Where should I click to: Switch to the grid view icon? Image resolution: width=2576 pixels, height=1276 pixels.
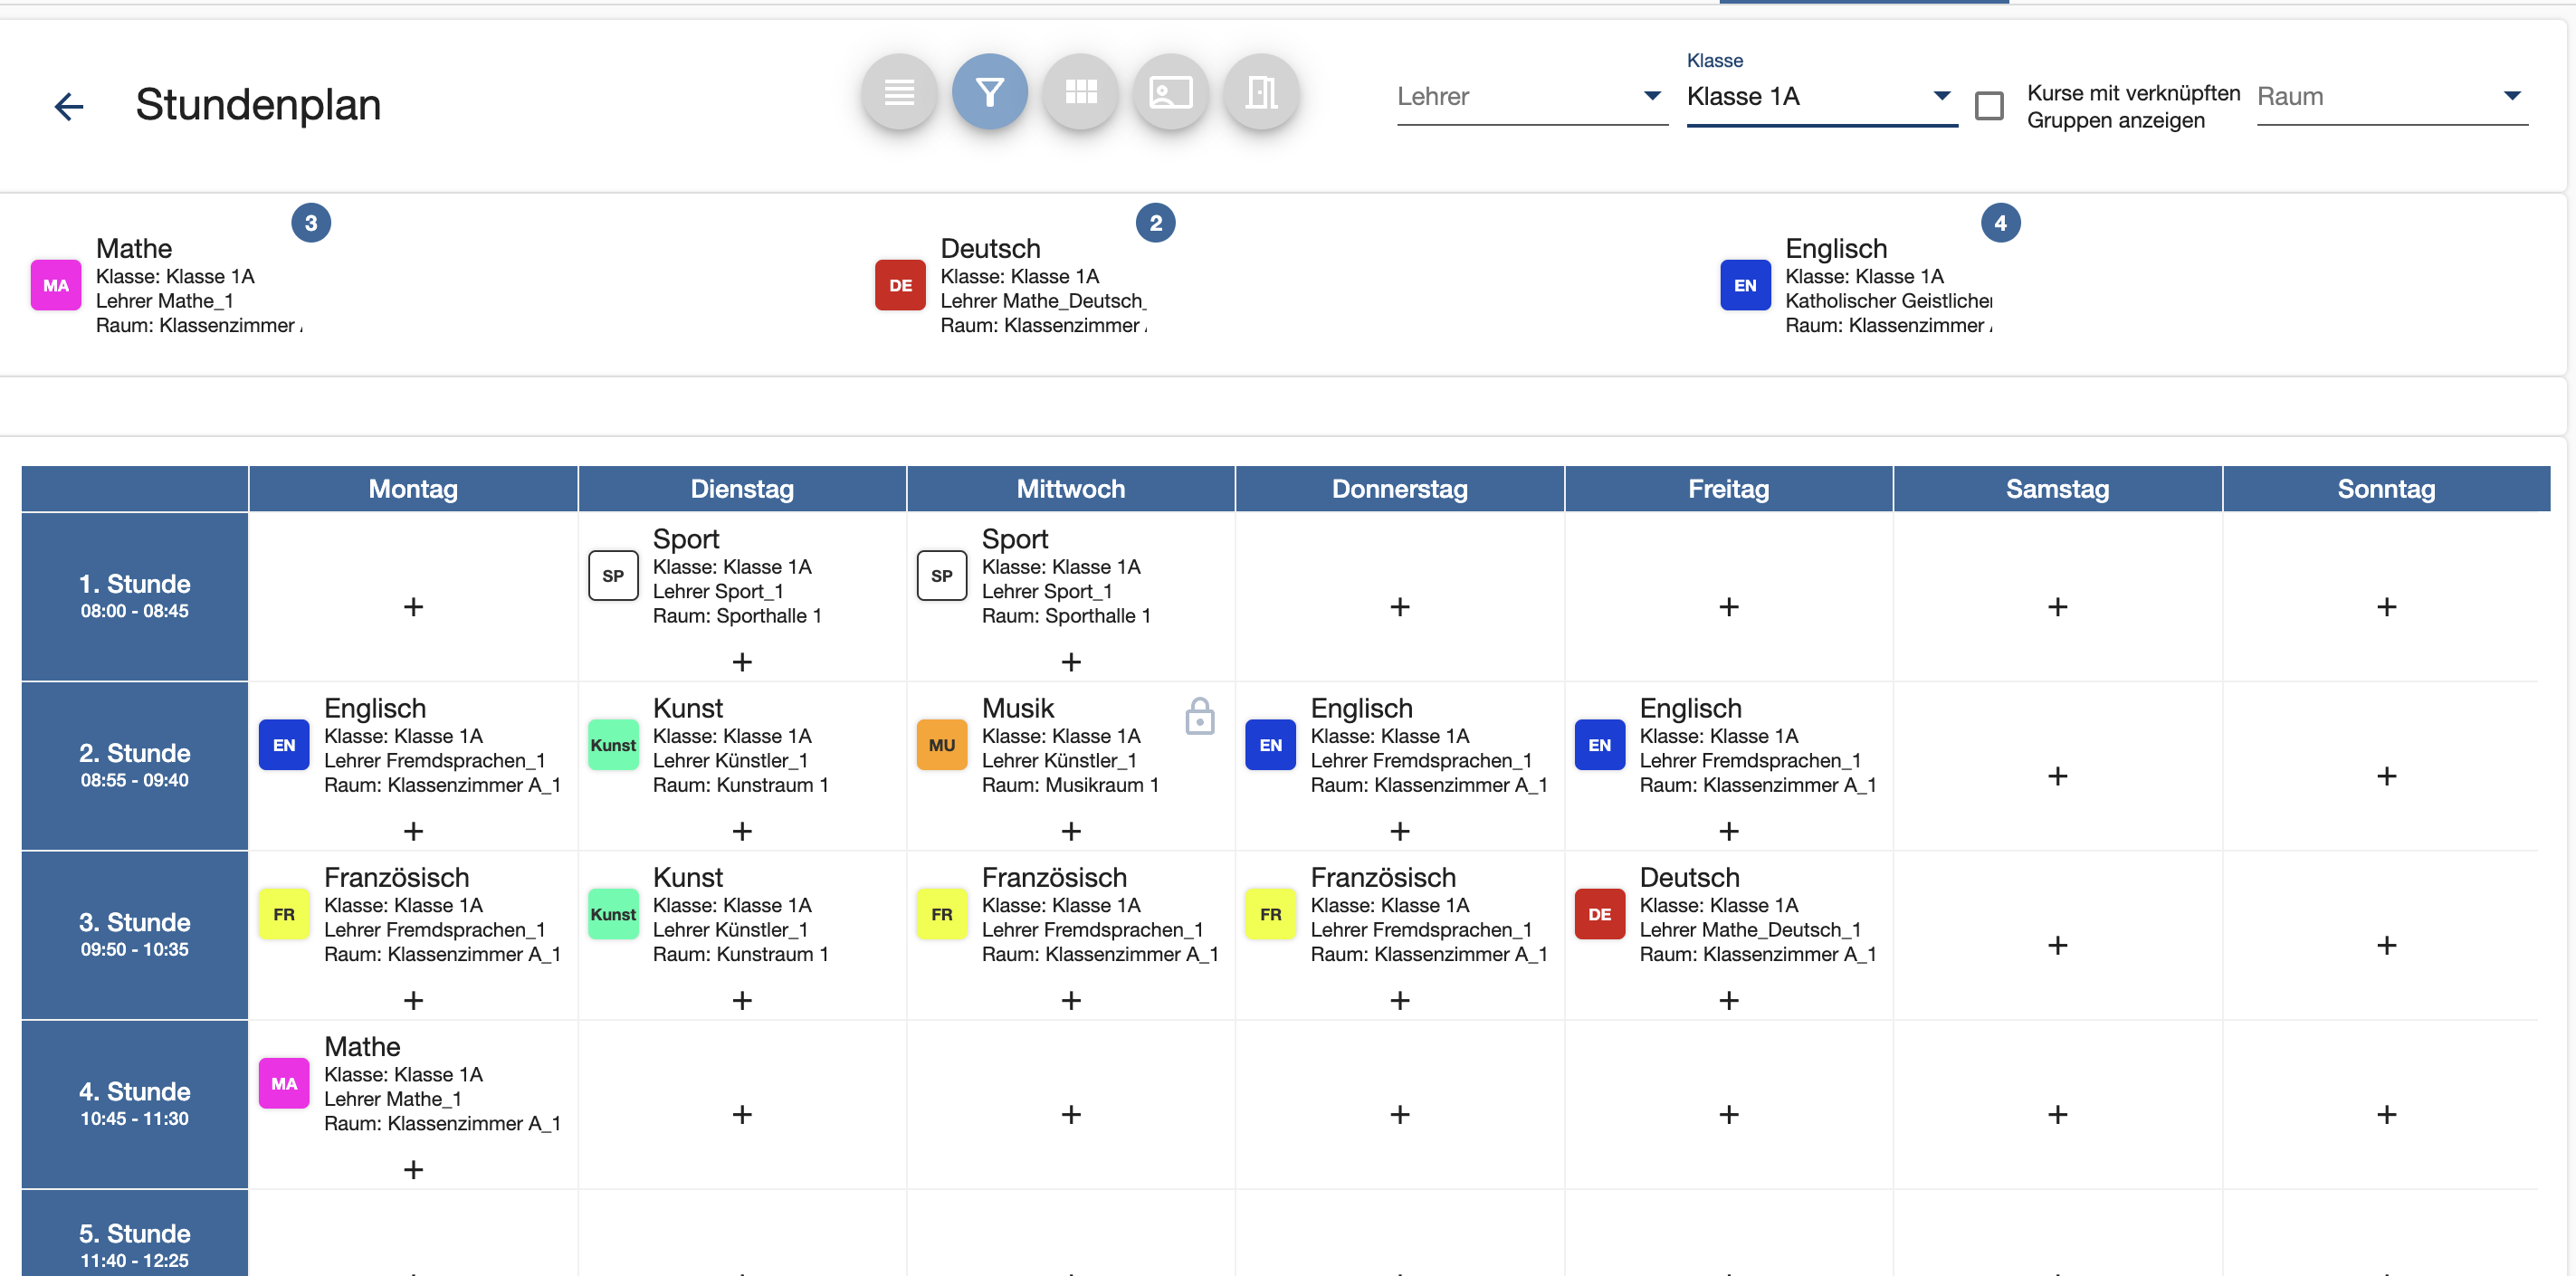[1081, 93]
